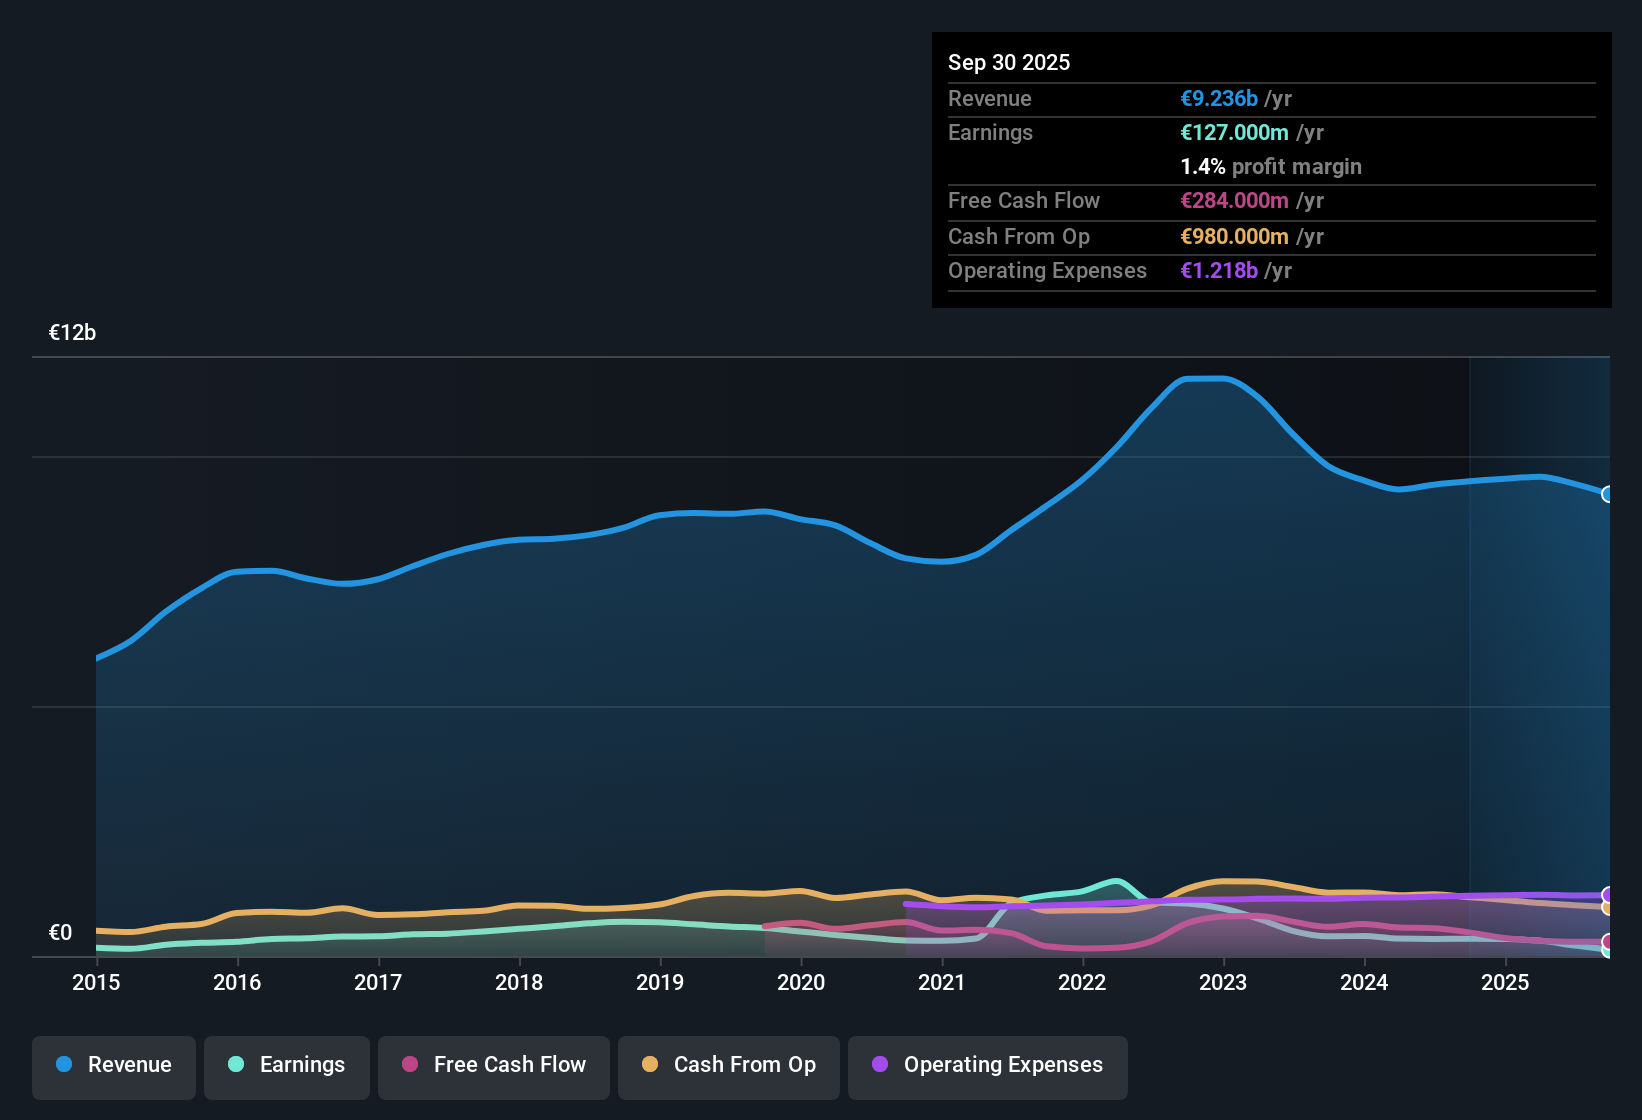Click the €284.000m Free Cash Flow value
This screenshot has height=1120, width=1642.
(1235, 201)
